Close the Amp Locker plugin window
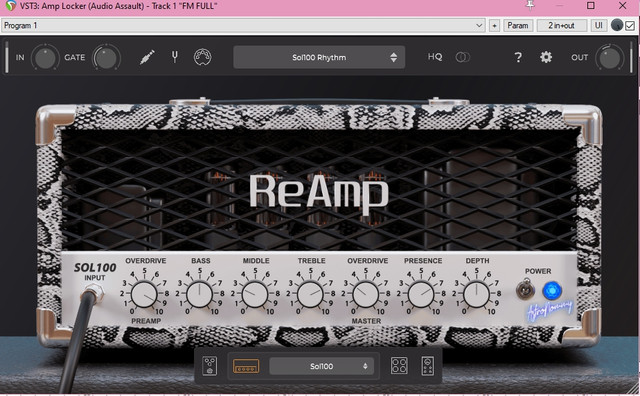The image size is (640, 396). pyautogui.click(x=623, y=5)
